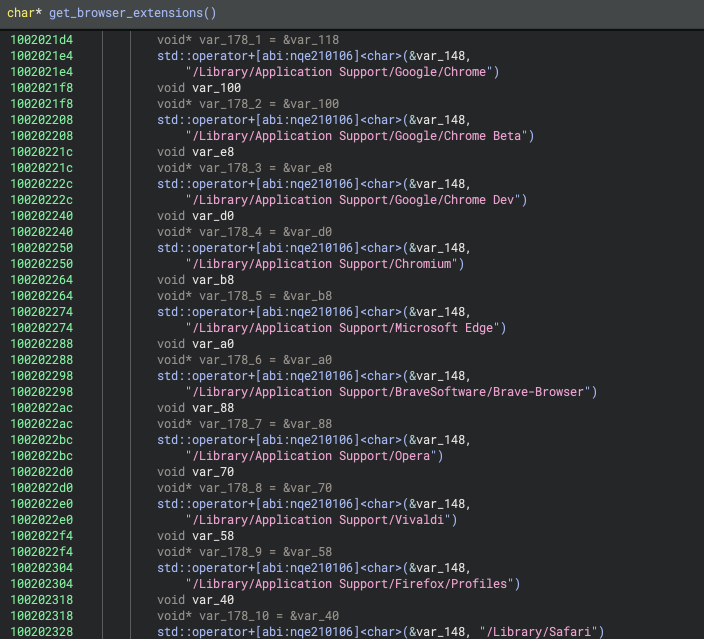Click address 100202328 on the Safari line
The height and width of the screenshot is (639, 704).
pos(42,631)
